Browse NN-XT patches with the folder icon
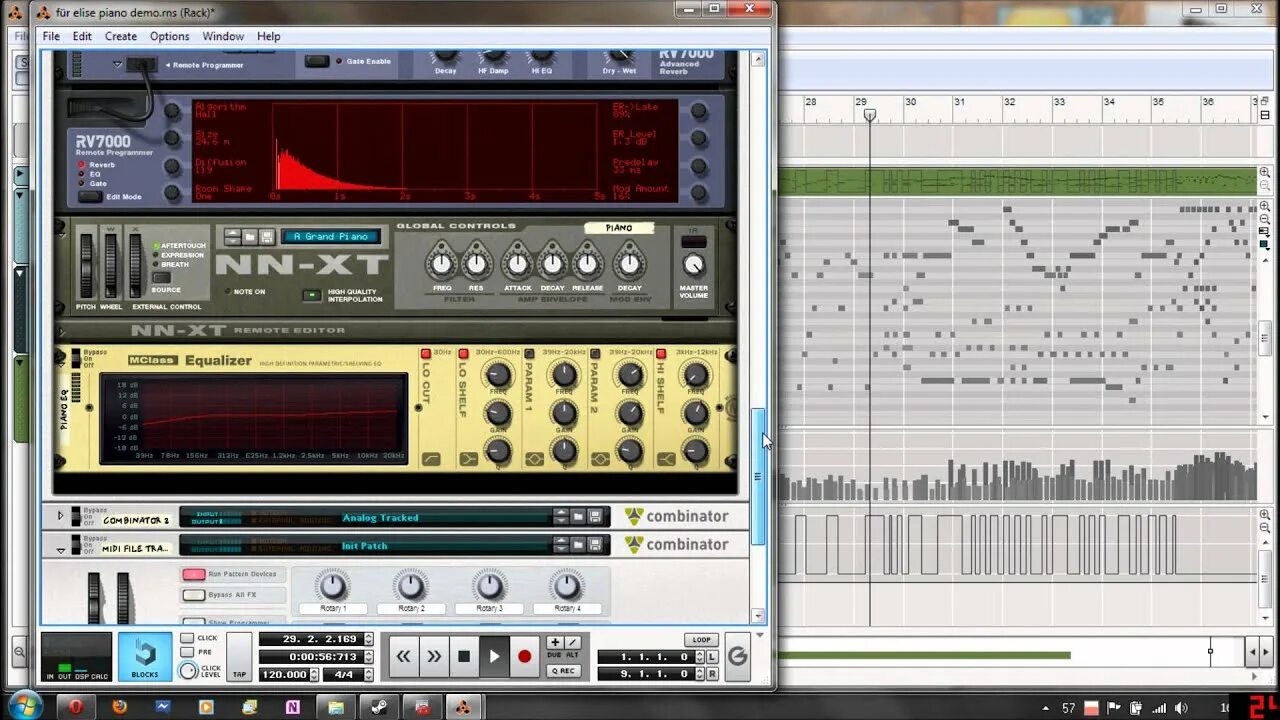Image resolution: width=1280 pixels, height=720 pixels. pyautogui.click(x=250, y=237)
